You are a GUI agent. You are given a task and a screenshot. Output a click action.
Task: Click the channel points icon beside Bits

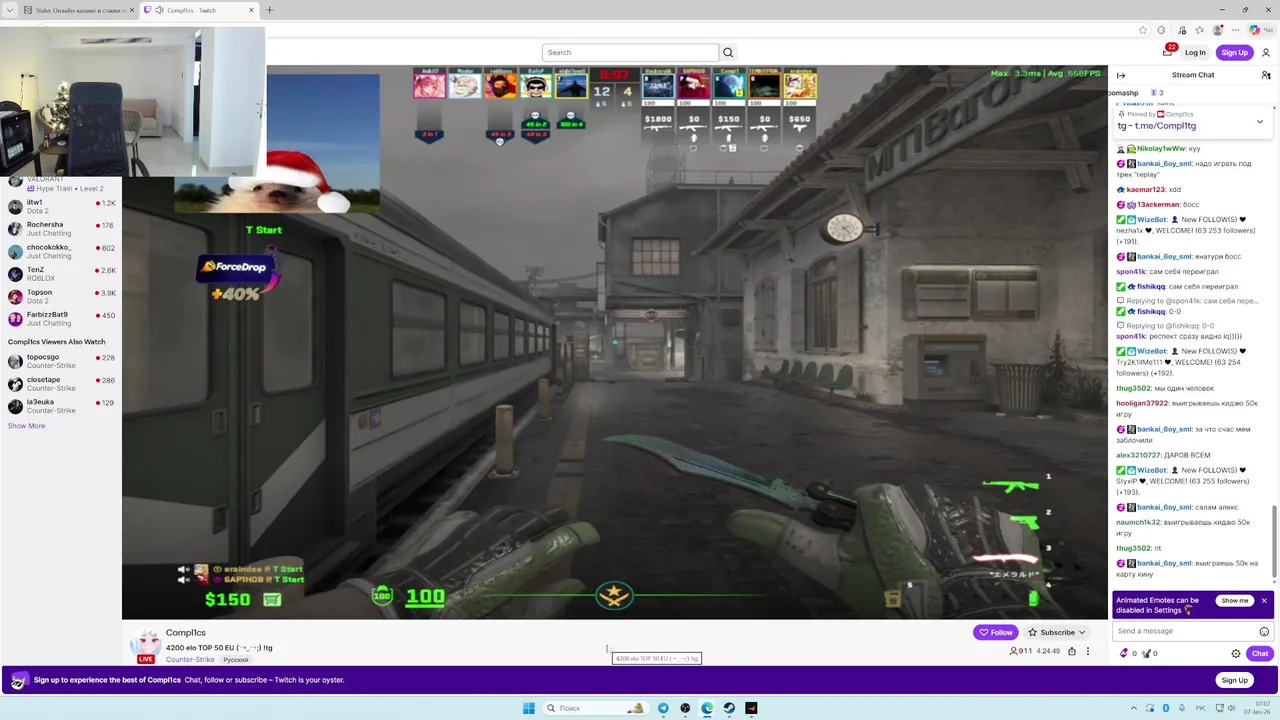point(1146,653)
